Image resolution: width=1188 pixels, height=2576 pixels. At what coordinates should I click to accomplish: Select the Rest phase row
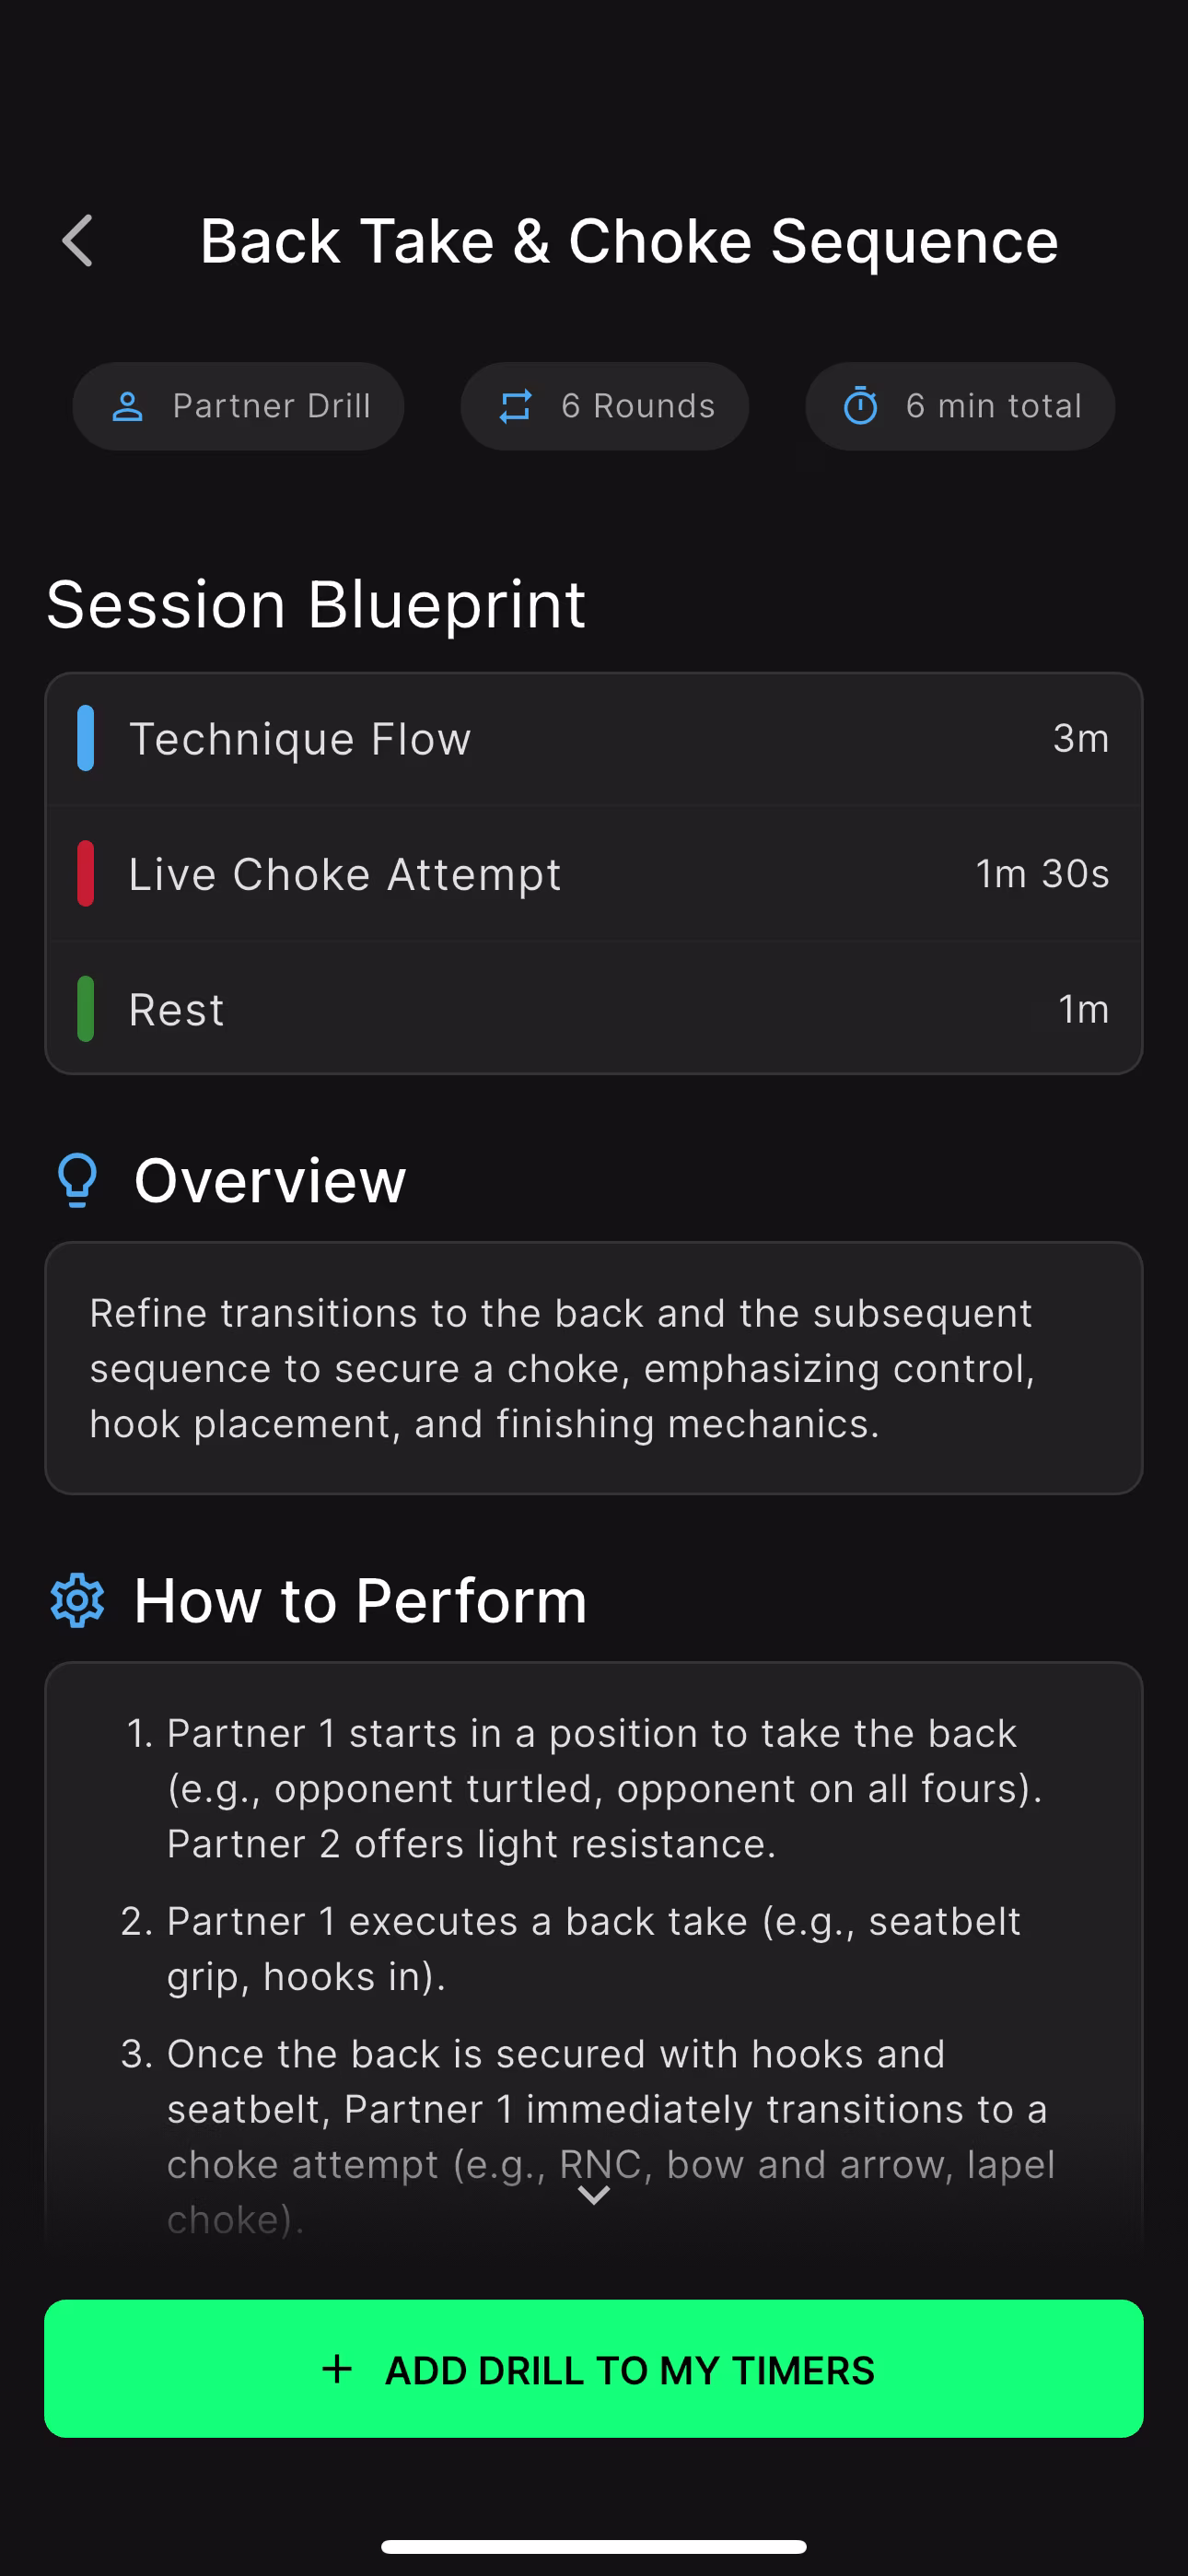[x=594, y=1009]
